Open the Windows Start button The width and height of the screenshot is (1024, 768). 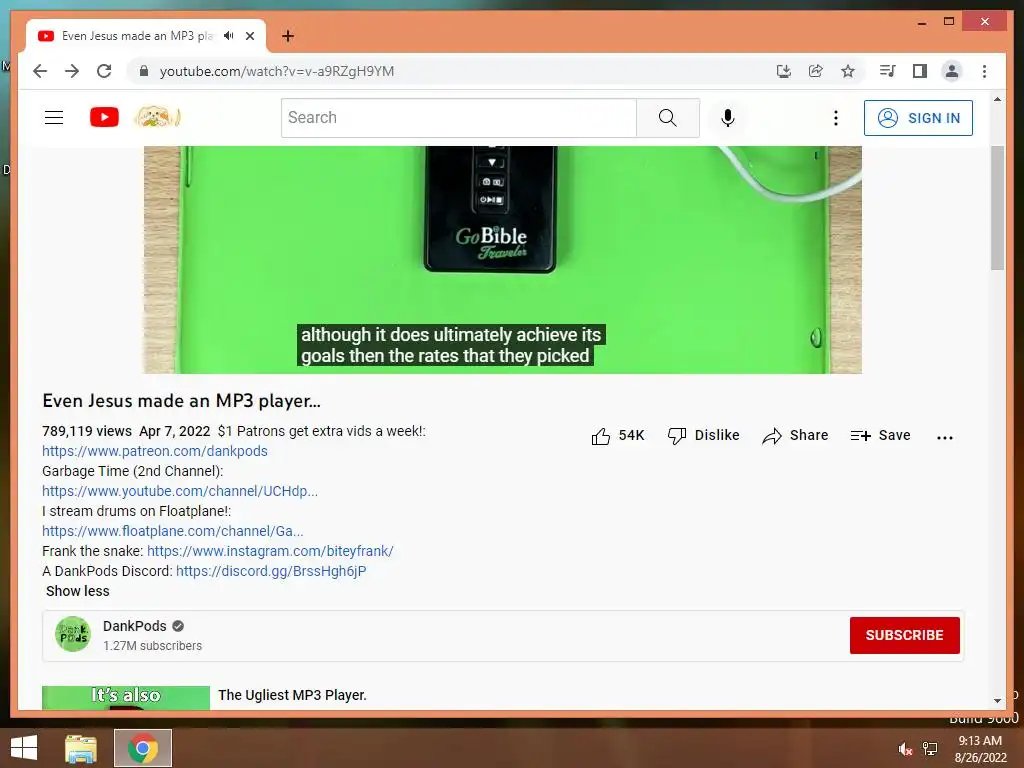(x=24, y=748)
